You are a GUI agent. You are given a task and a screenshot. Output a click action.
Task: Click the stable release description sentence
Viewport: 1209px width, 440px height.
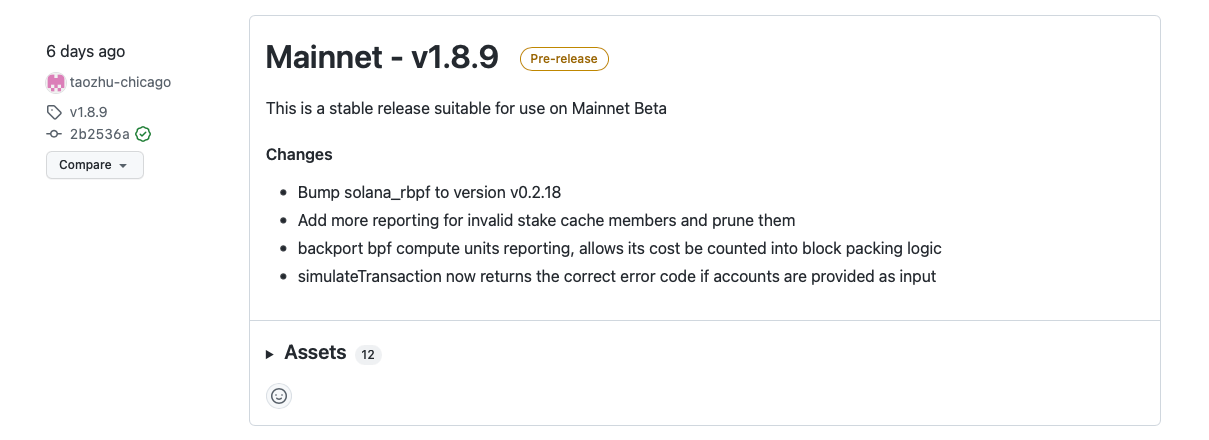tap(466, 108)
